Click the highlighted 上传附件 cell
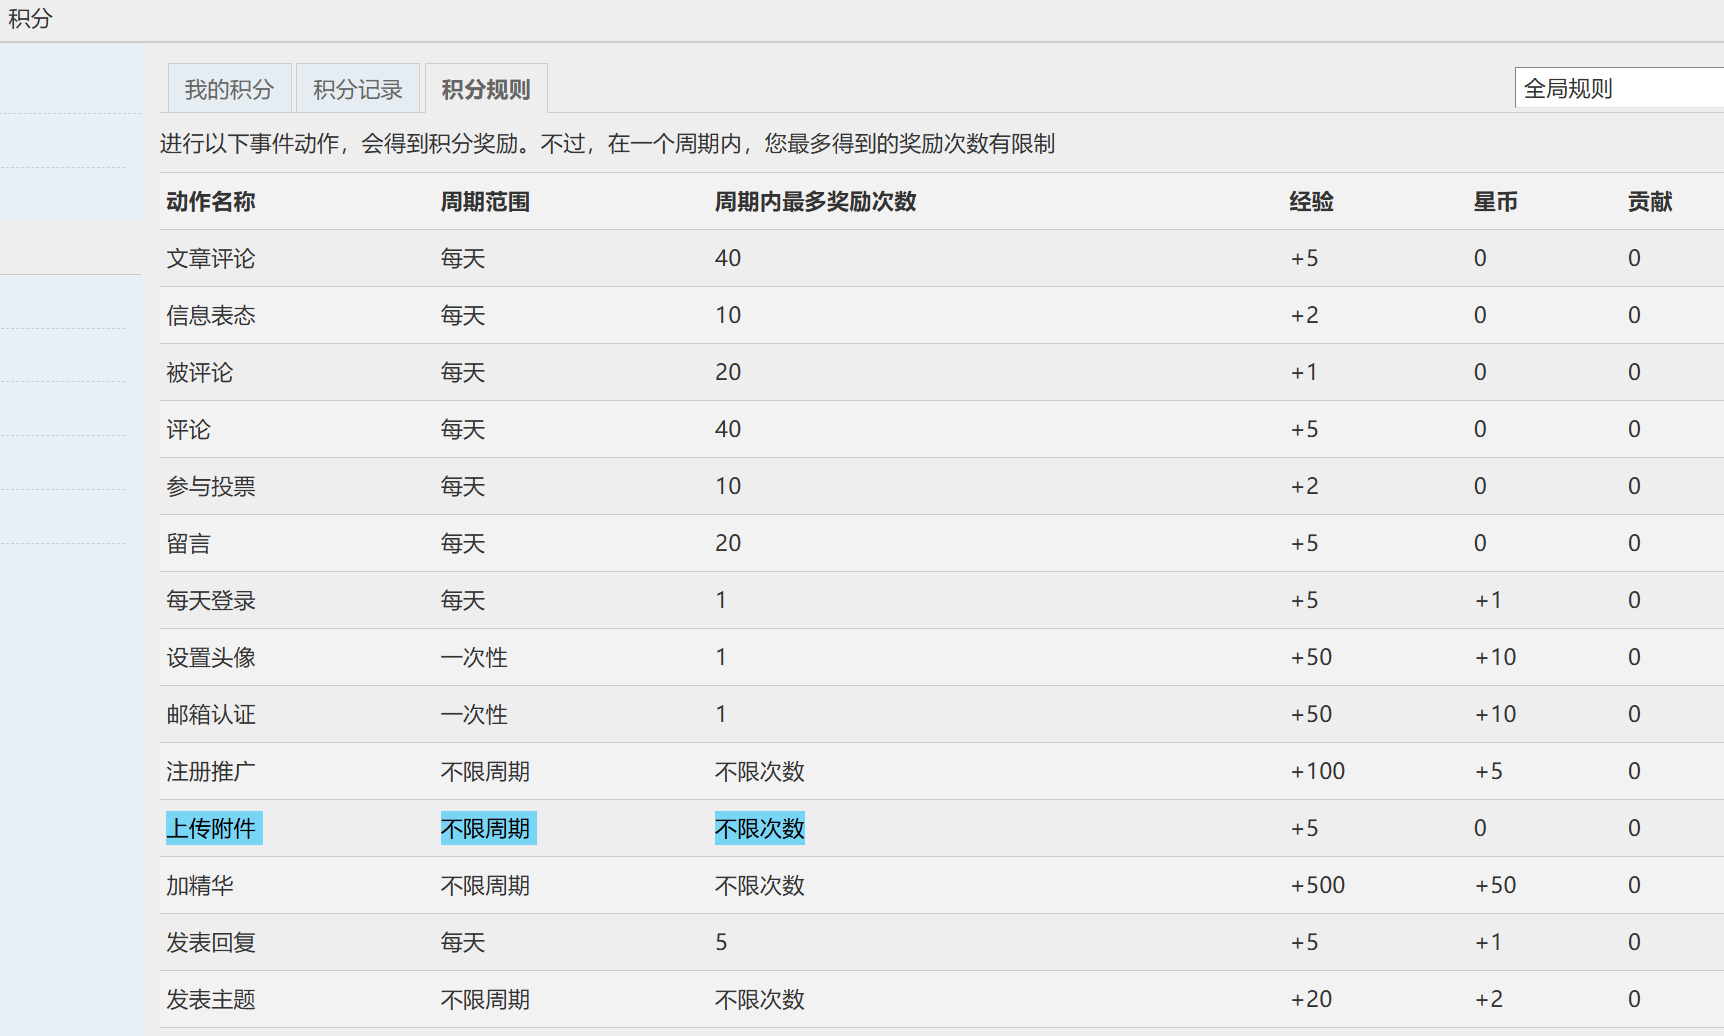 (214, 828)
